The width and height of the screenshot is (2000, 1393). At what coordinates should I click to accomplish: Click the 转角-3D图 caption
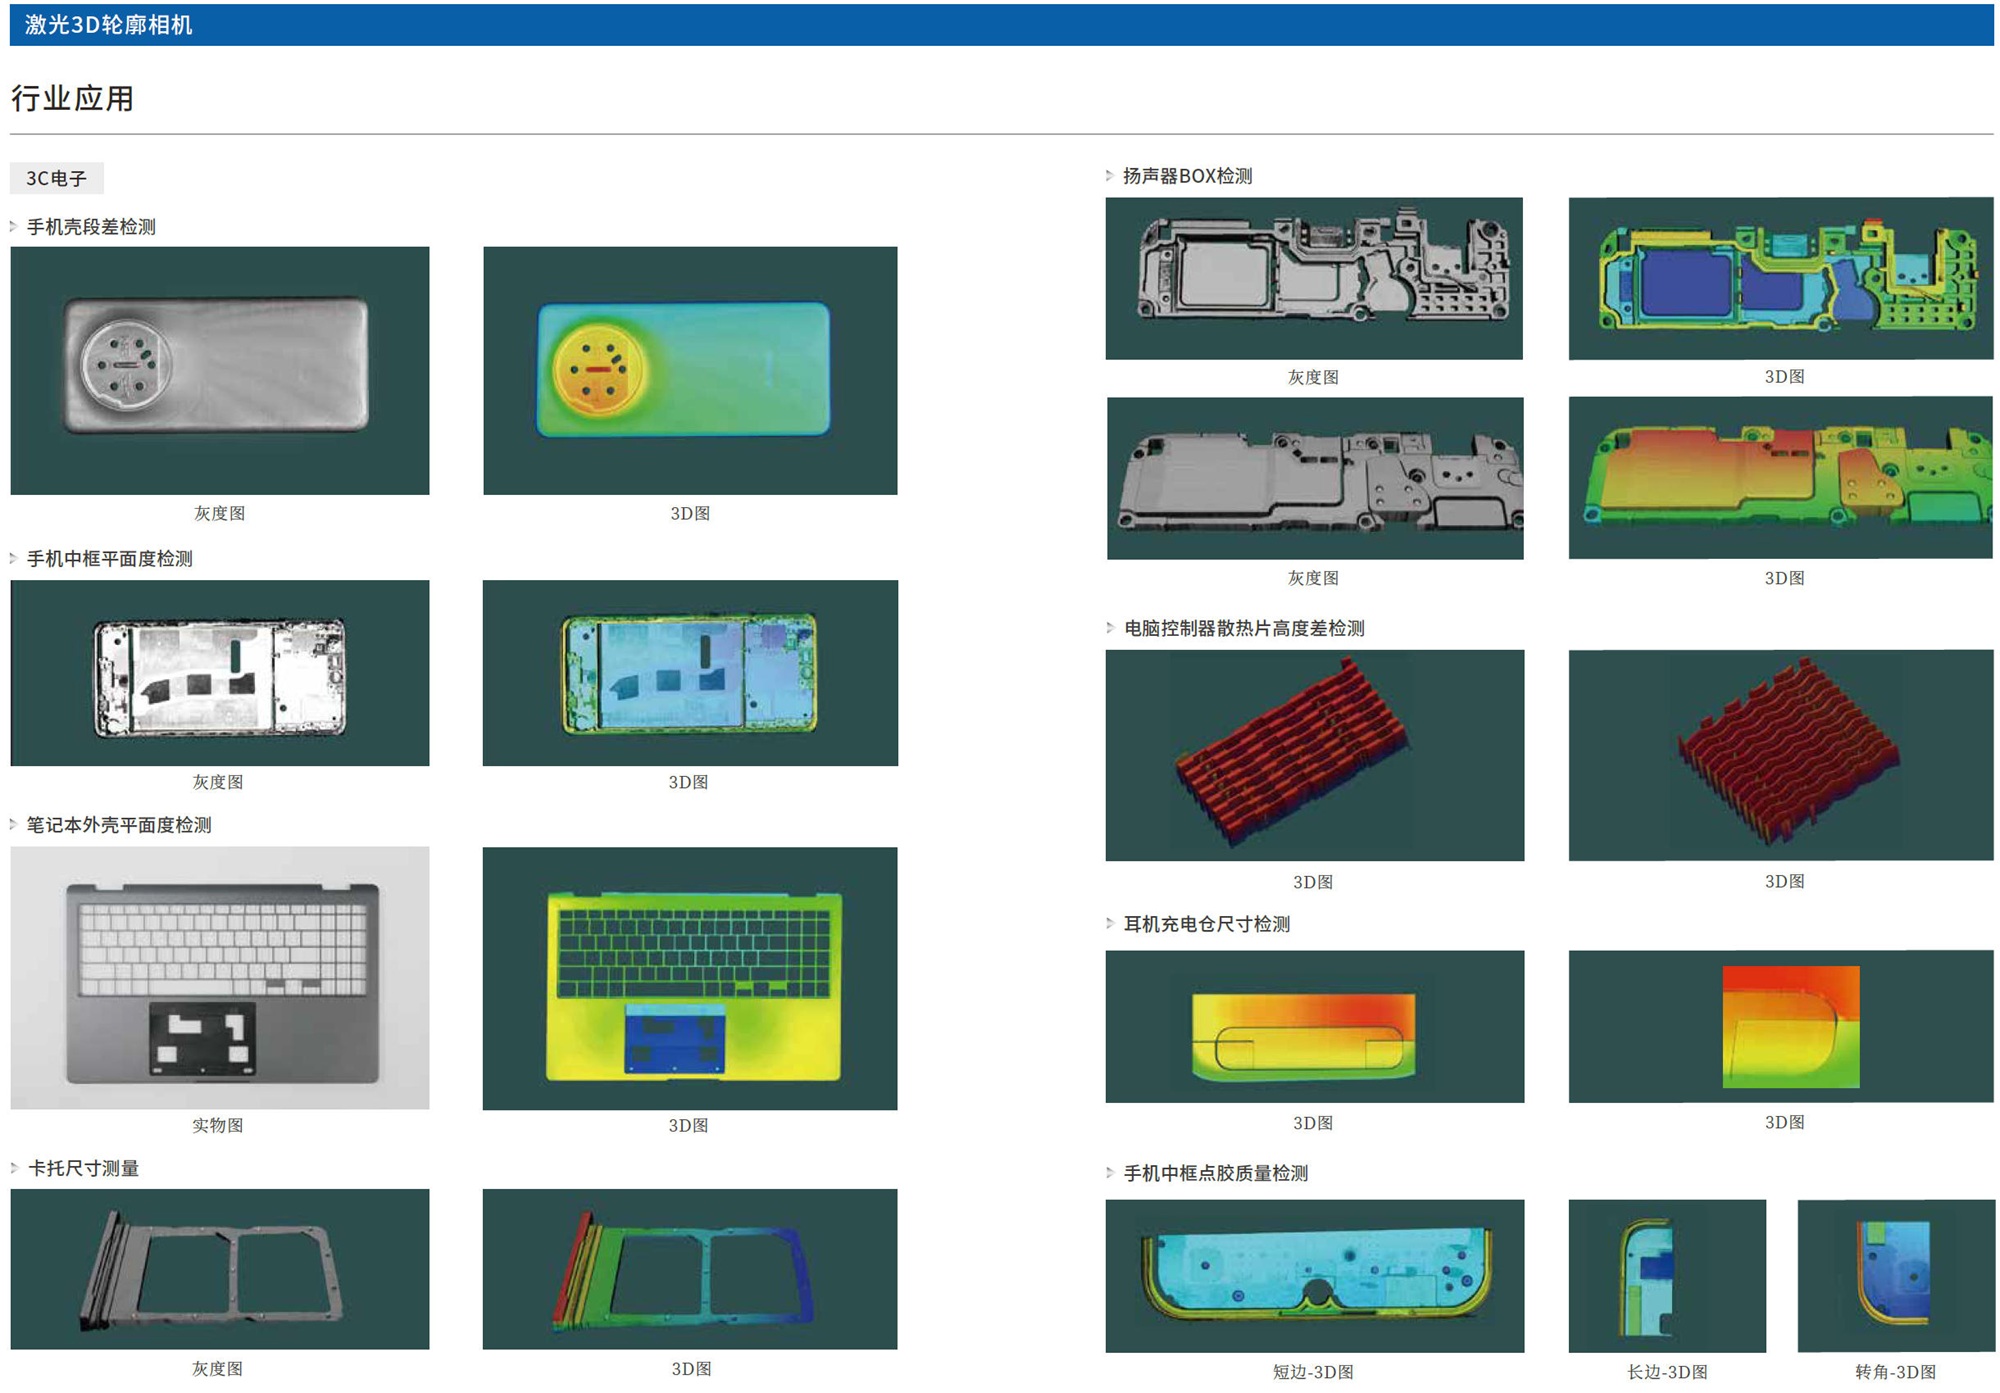[1896, 1372]
